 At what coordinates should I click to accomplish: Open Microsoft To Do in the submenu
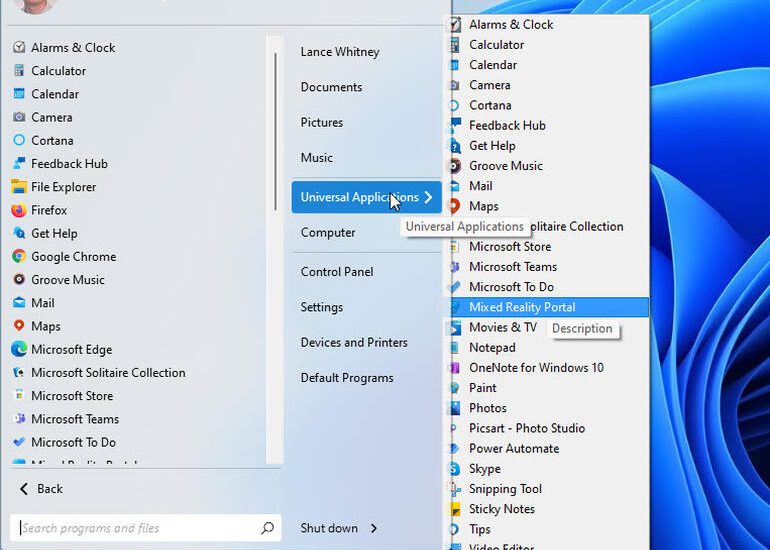pos(511,287)
